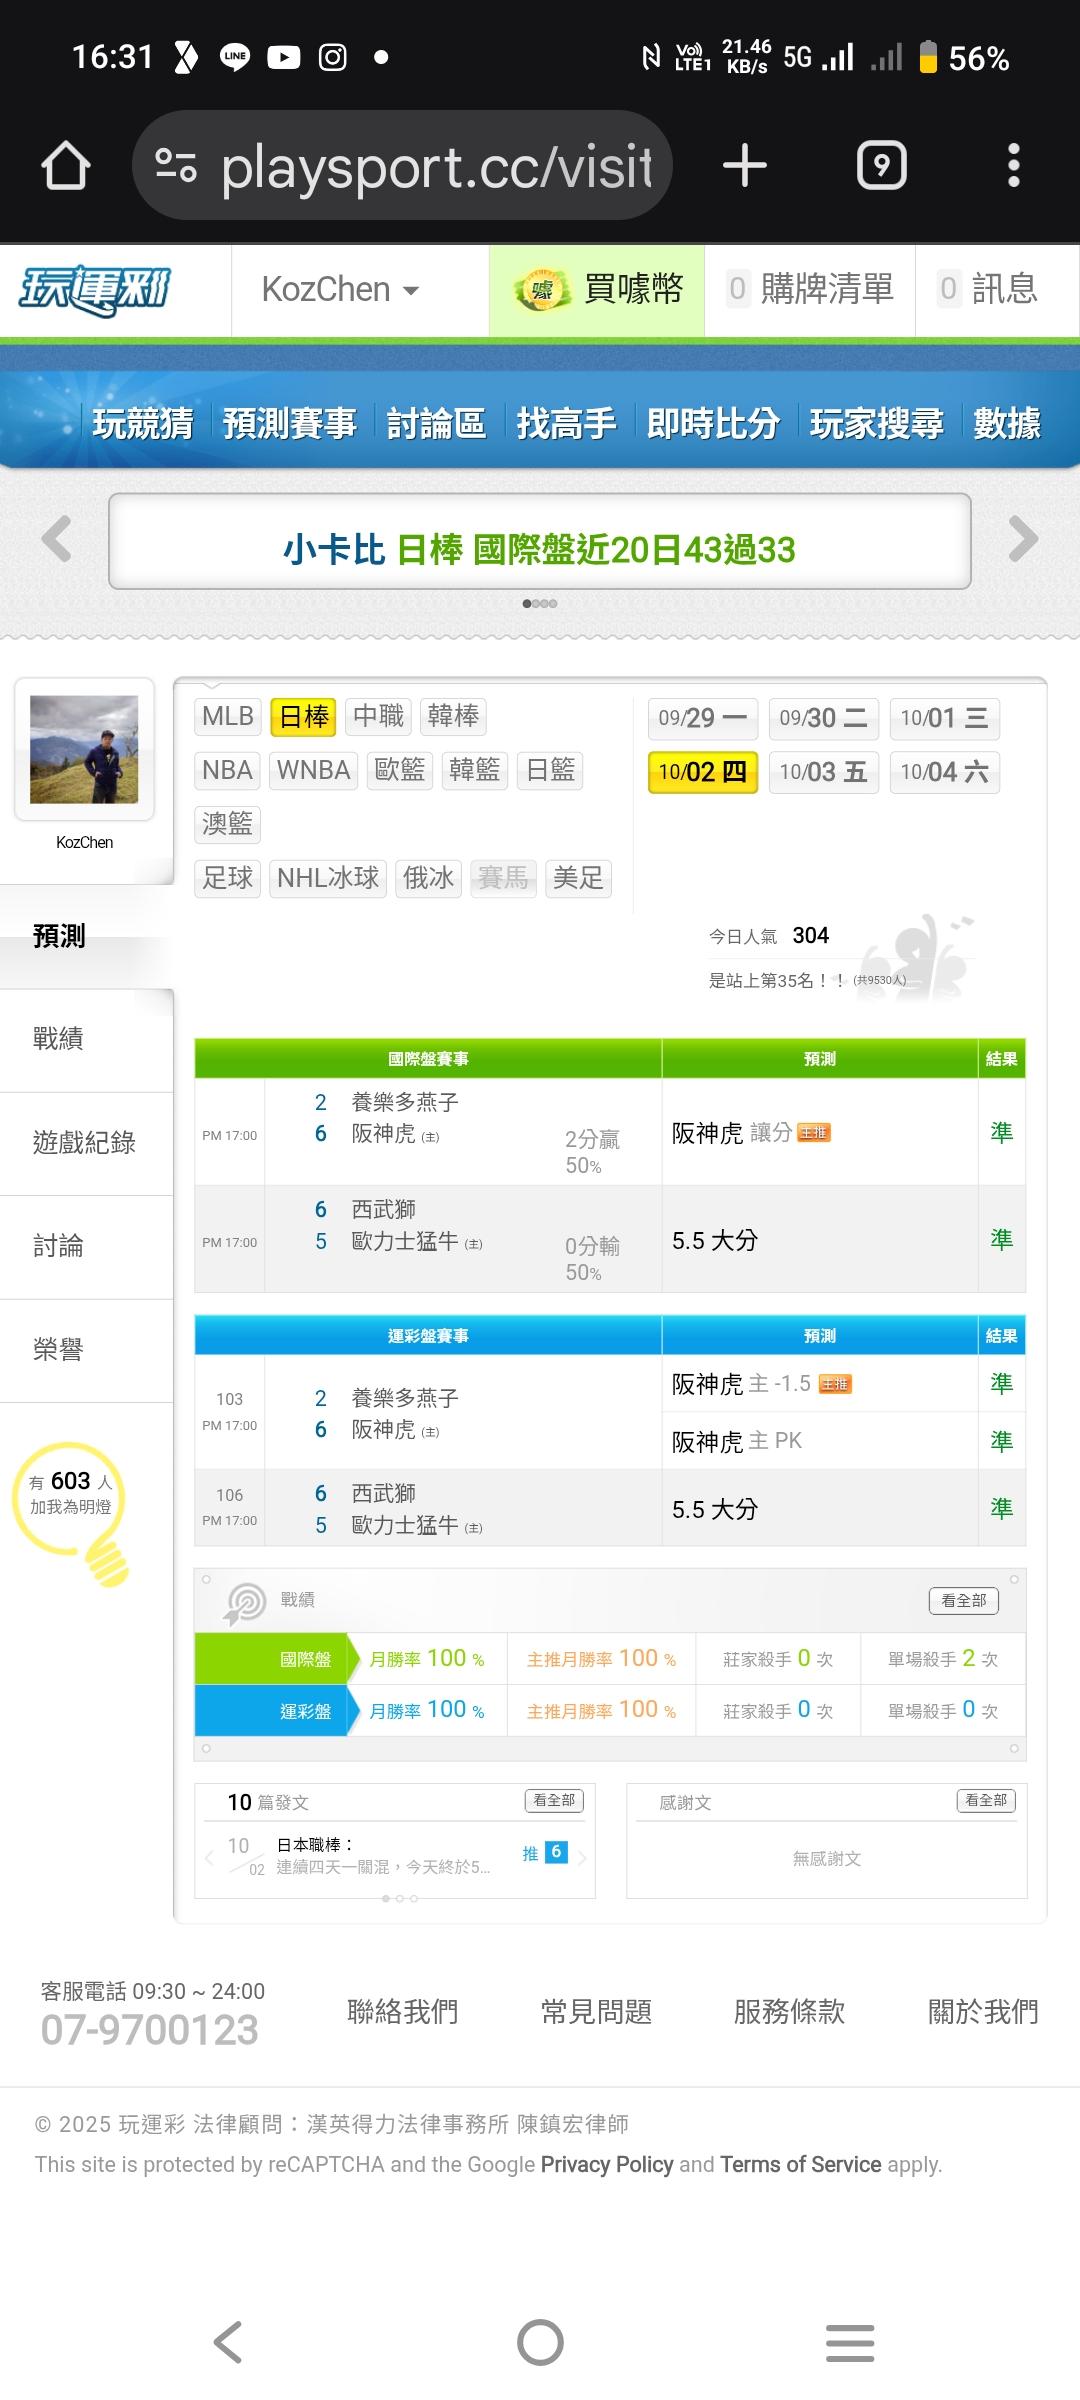Screen dimensions: 1080x2400
Task: Open browser three-dot menu
Action: click(x=1014, y=165)
